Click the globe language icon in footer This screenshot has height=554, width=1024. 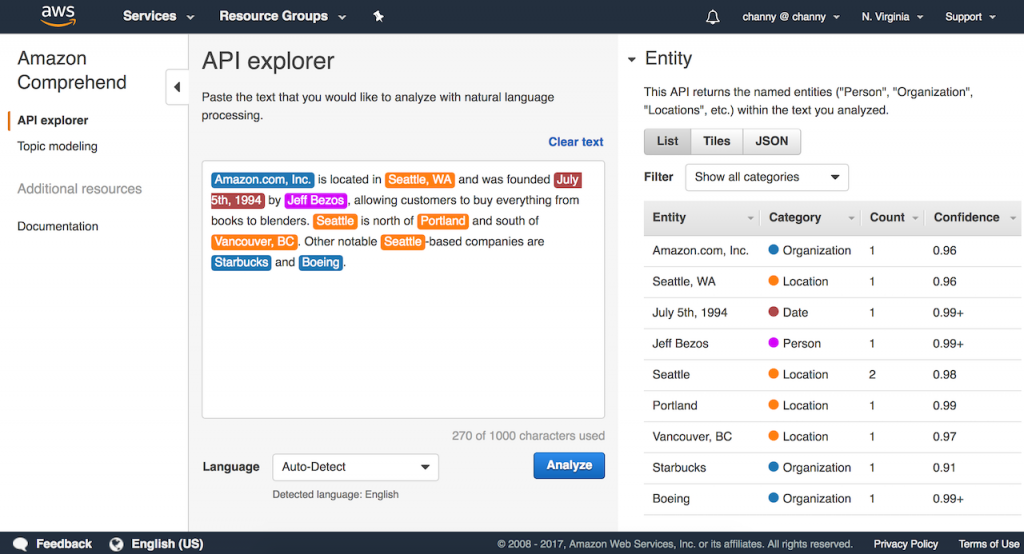[x=116, y=544]
